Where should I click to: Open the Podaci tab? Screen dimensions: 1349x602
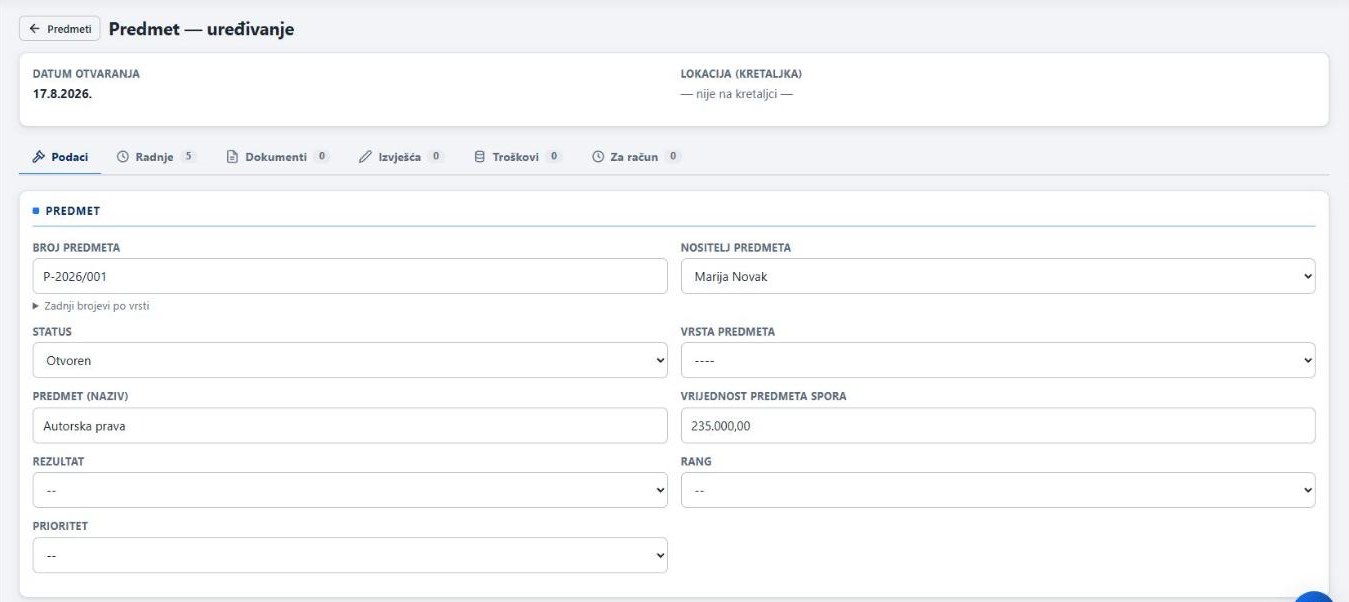tap(60, 156)
